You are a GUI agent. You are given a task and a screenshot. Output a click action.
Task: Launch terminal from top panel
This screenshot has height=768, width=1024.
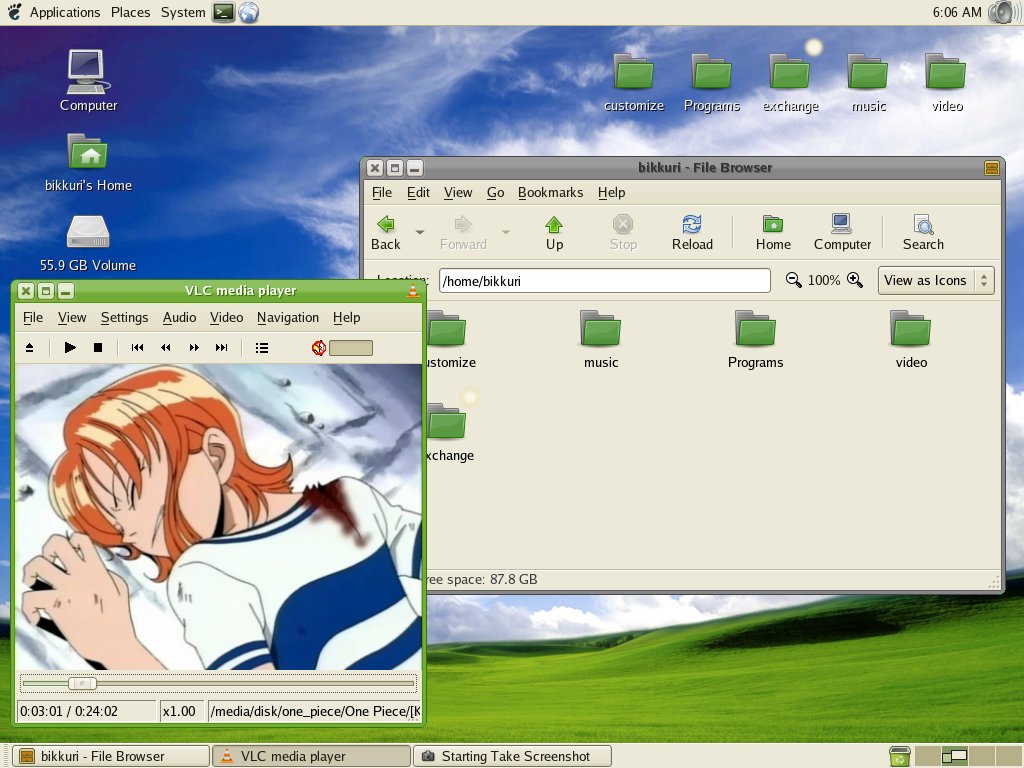(223, 12)
